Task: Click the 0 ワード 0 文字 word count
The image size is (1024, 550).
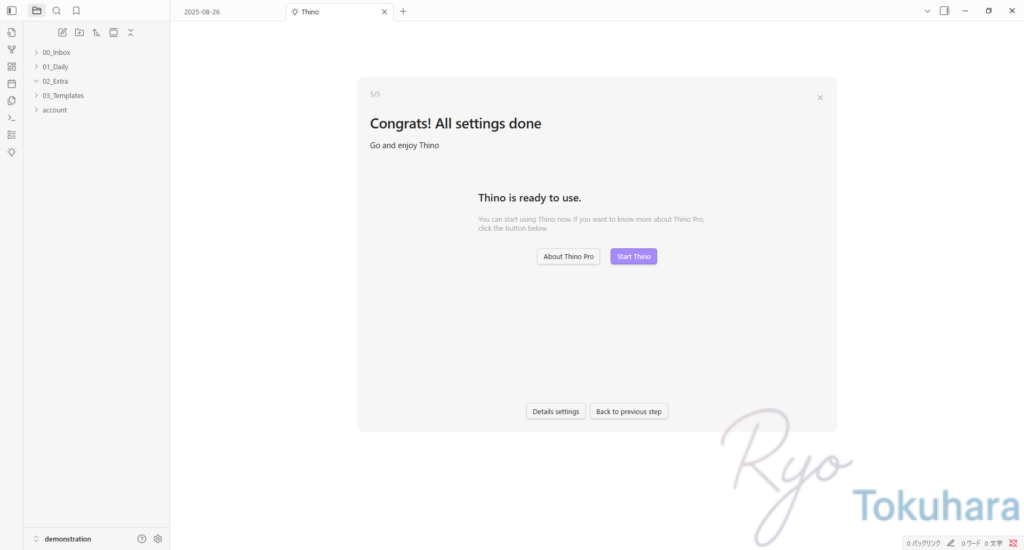Action: [x=982, y=543]
